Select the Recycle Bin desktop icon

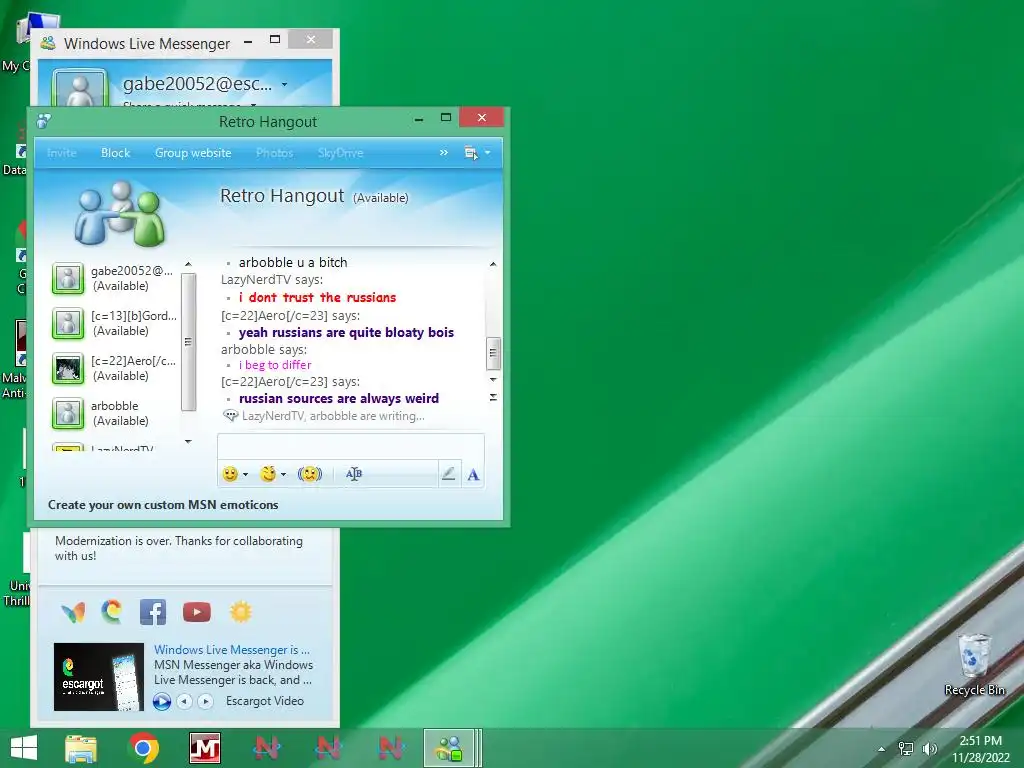point(974,665)
